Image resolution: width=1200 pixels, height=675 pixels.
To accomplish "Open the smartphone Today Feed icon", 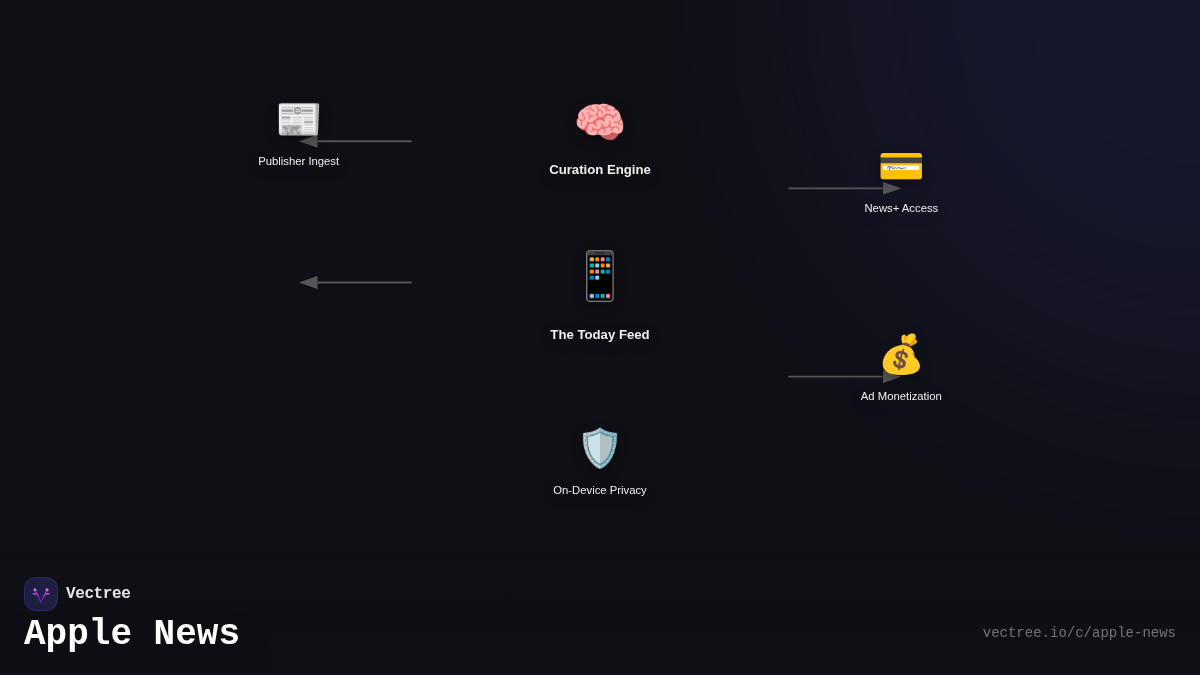I will 600,276.
